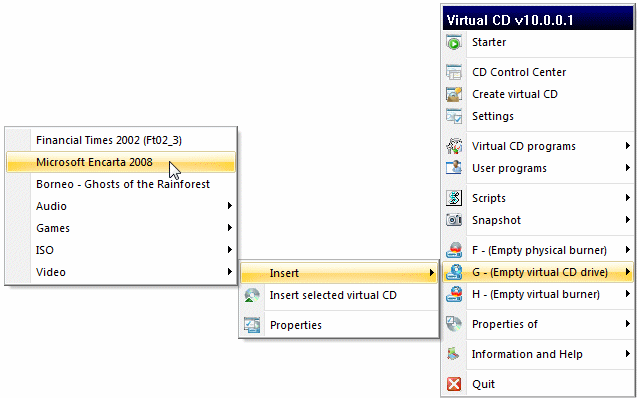Click the Starter play icon

pyautogui.click(x=454, y=42)
